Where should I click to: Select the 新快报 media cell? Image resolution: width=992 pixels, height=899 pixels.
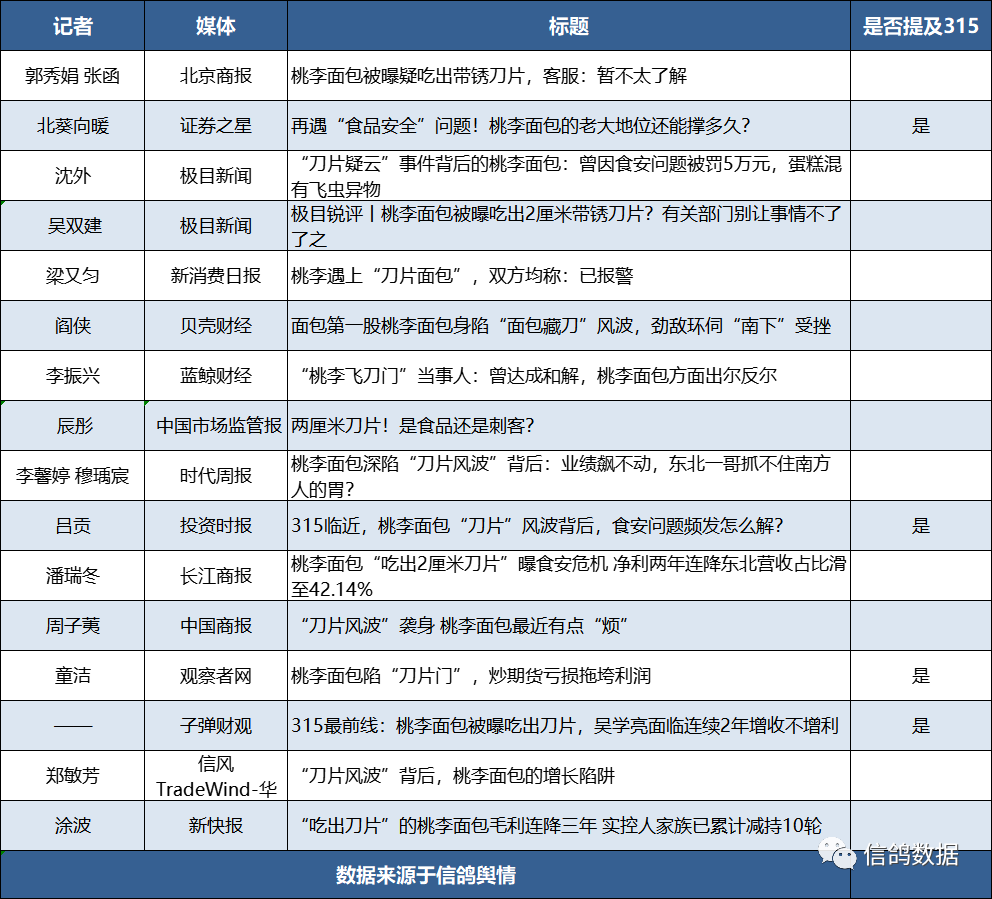(216, 826)
